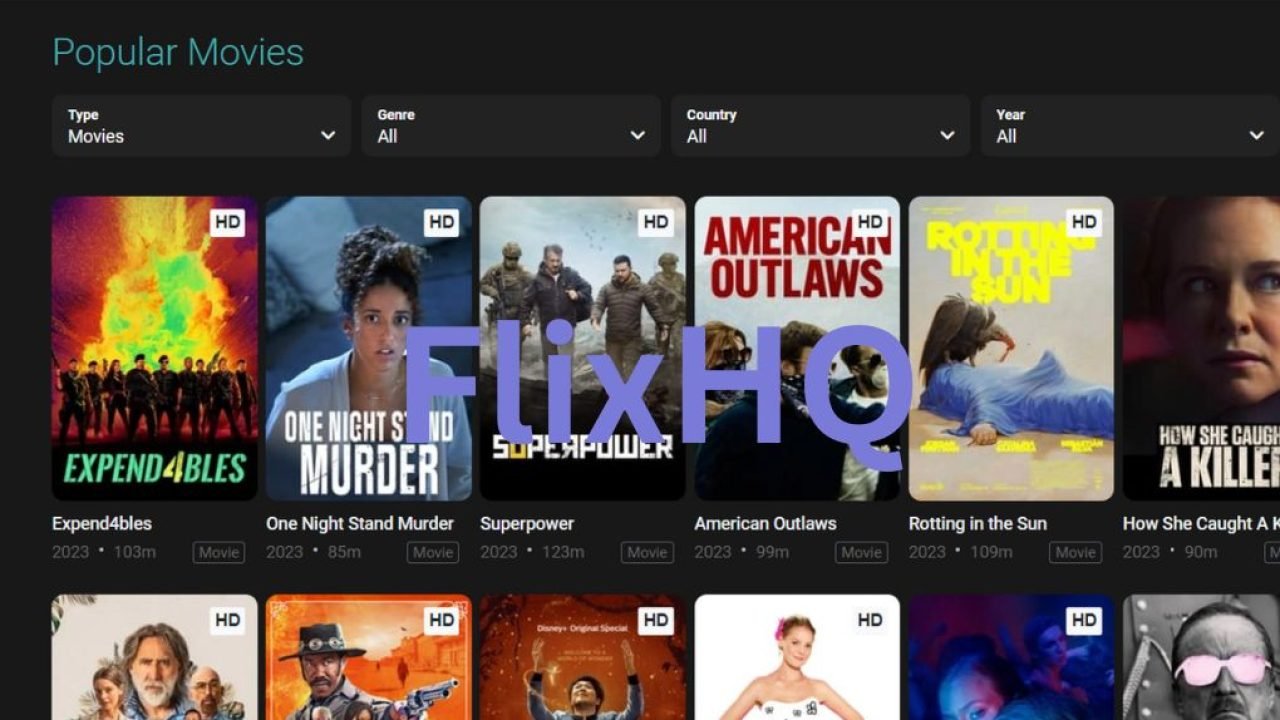Open the Expend4bles movie title link
The image size is (1280, 720).
(101, 523)
